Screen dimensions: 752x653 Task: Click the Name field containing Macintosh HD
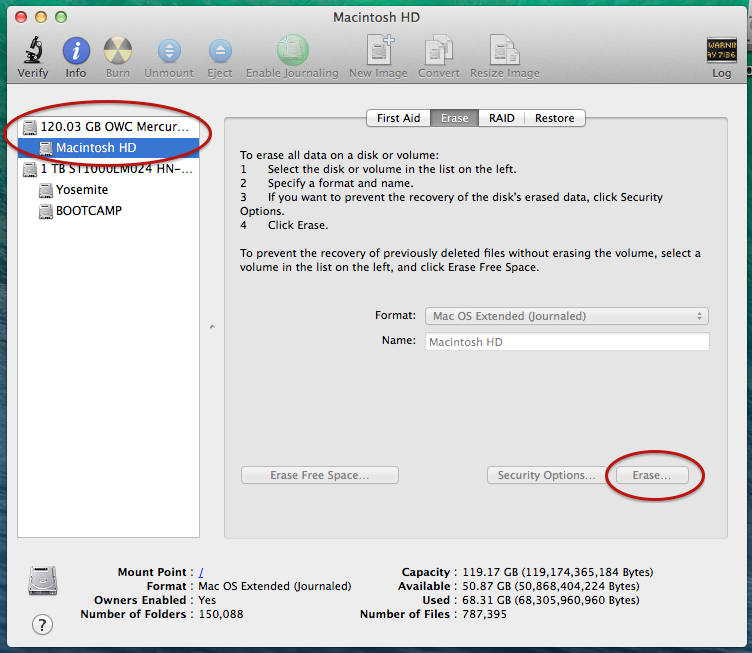(x=567, y=342)
